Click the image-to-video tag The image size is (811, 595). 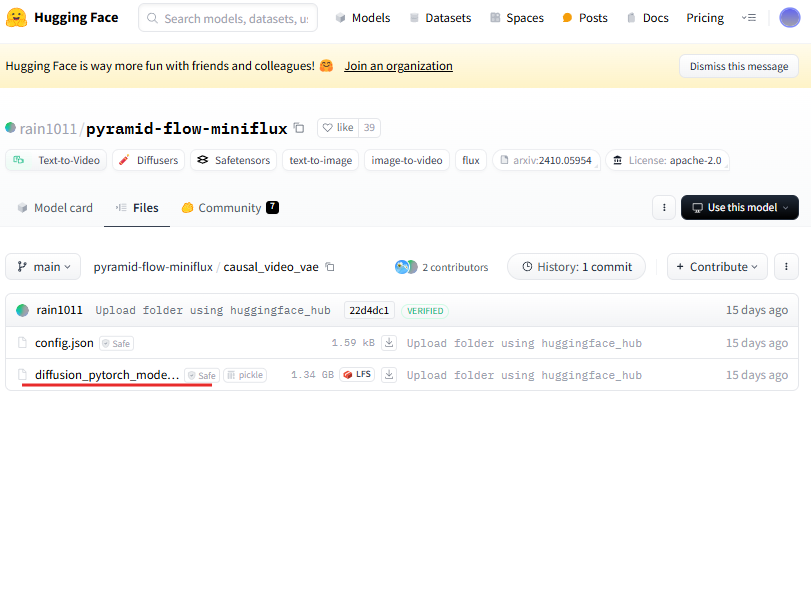(x=407, y=160)
